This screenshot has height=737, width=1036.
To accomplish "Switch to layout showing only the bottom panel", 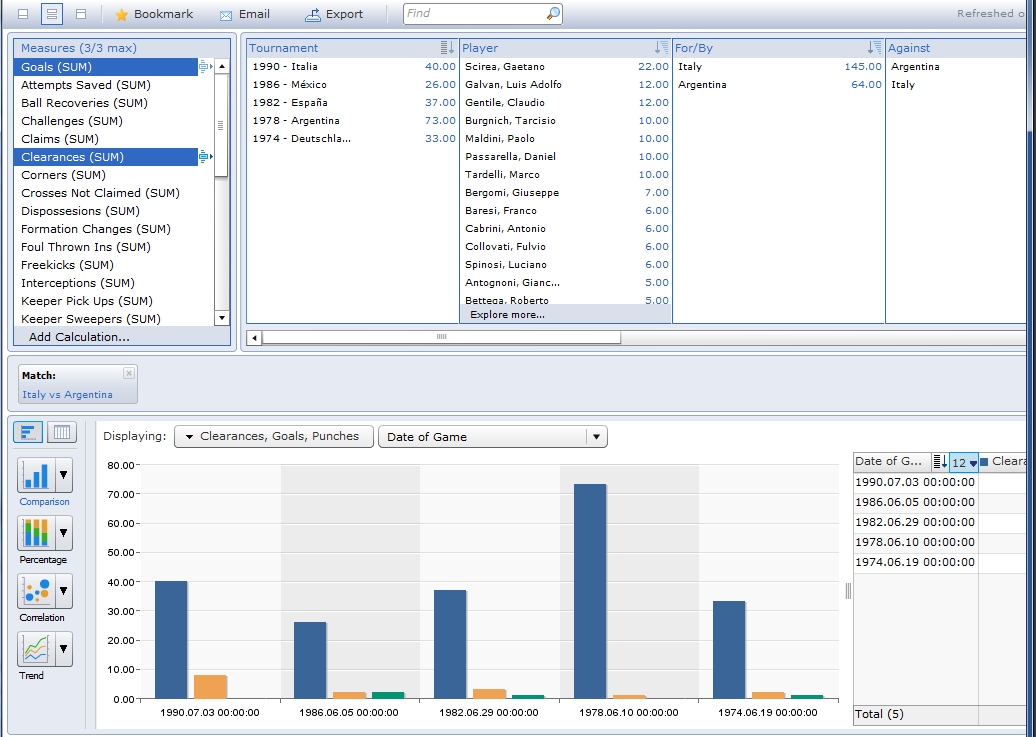I will click(x=81, y=14).
